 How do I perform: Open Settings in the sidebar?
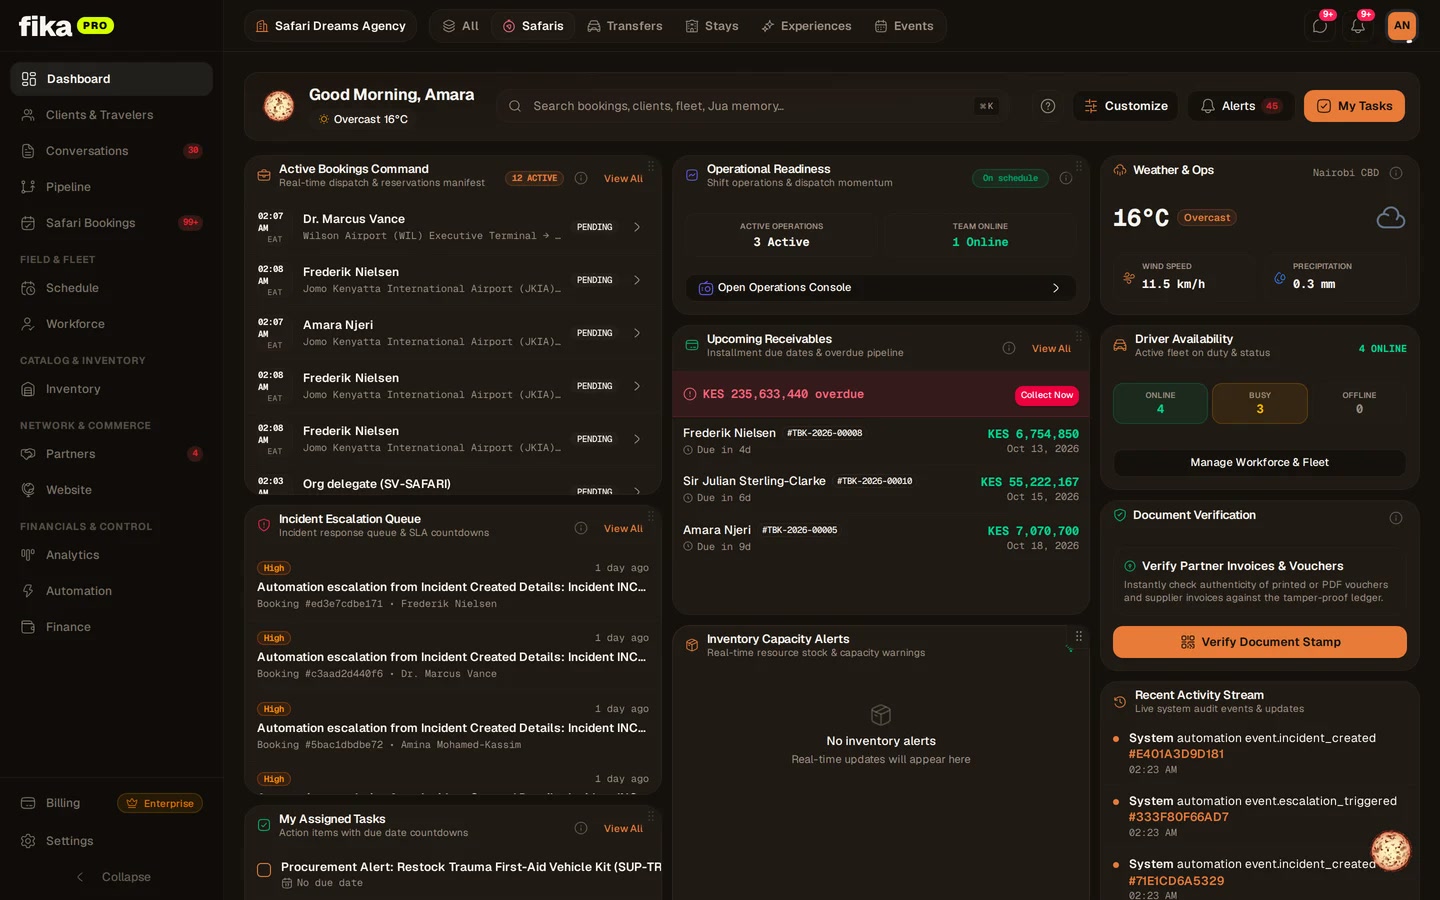[111, 841]
